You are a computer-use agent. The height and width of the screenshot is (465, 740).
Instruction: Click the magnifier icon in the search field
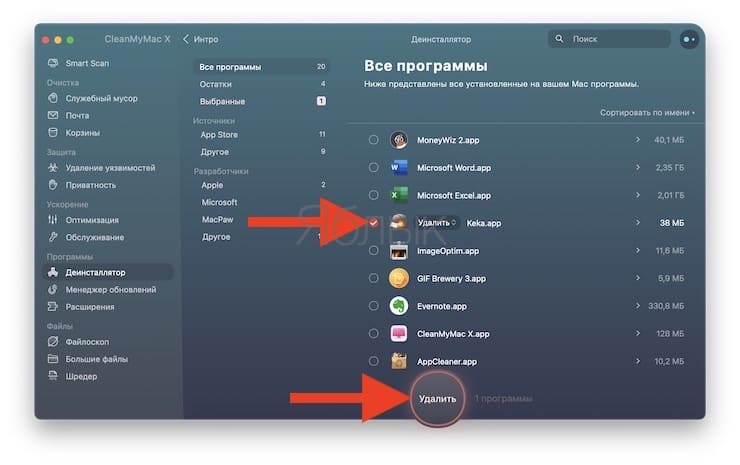coord(559,39)
